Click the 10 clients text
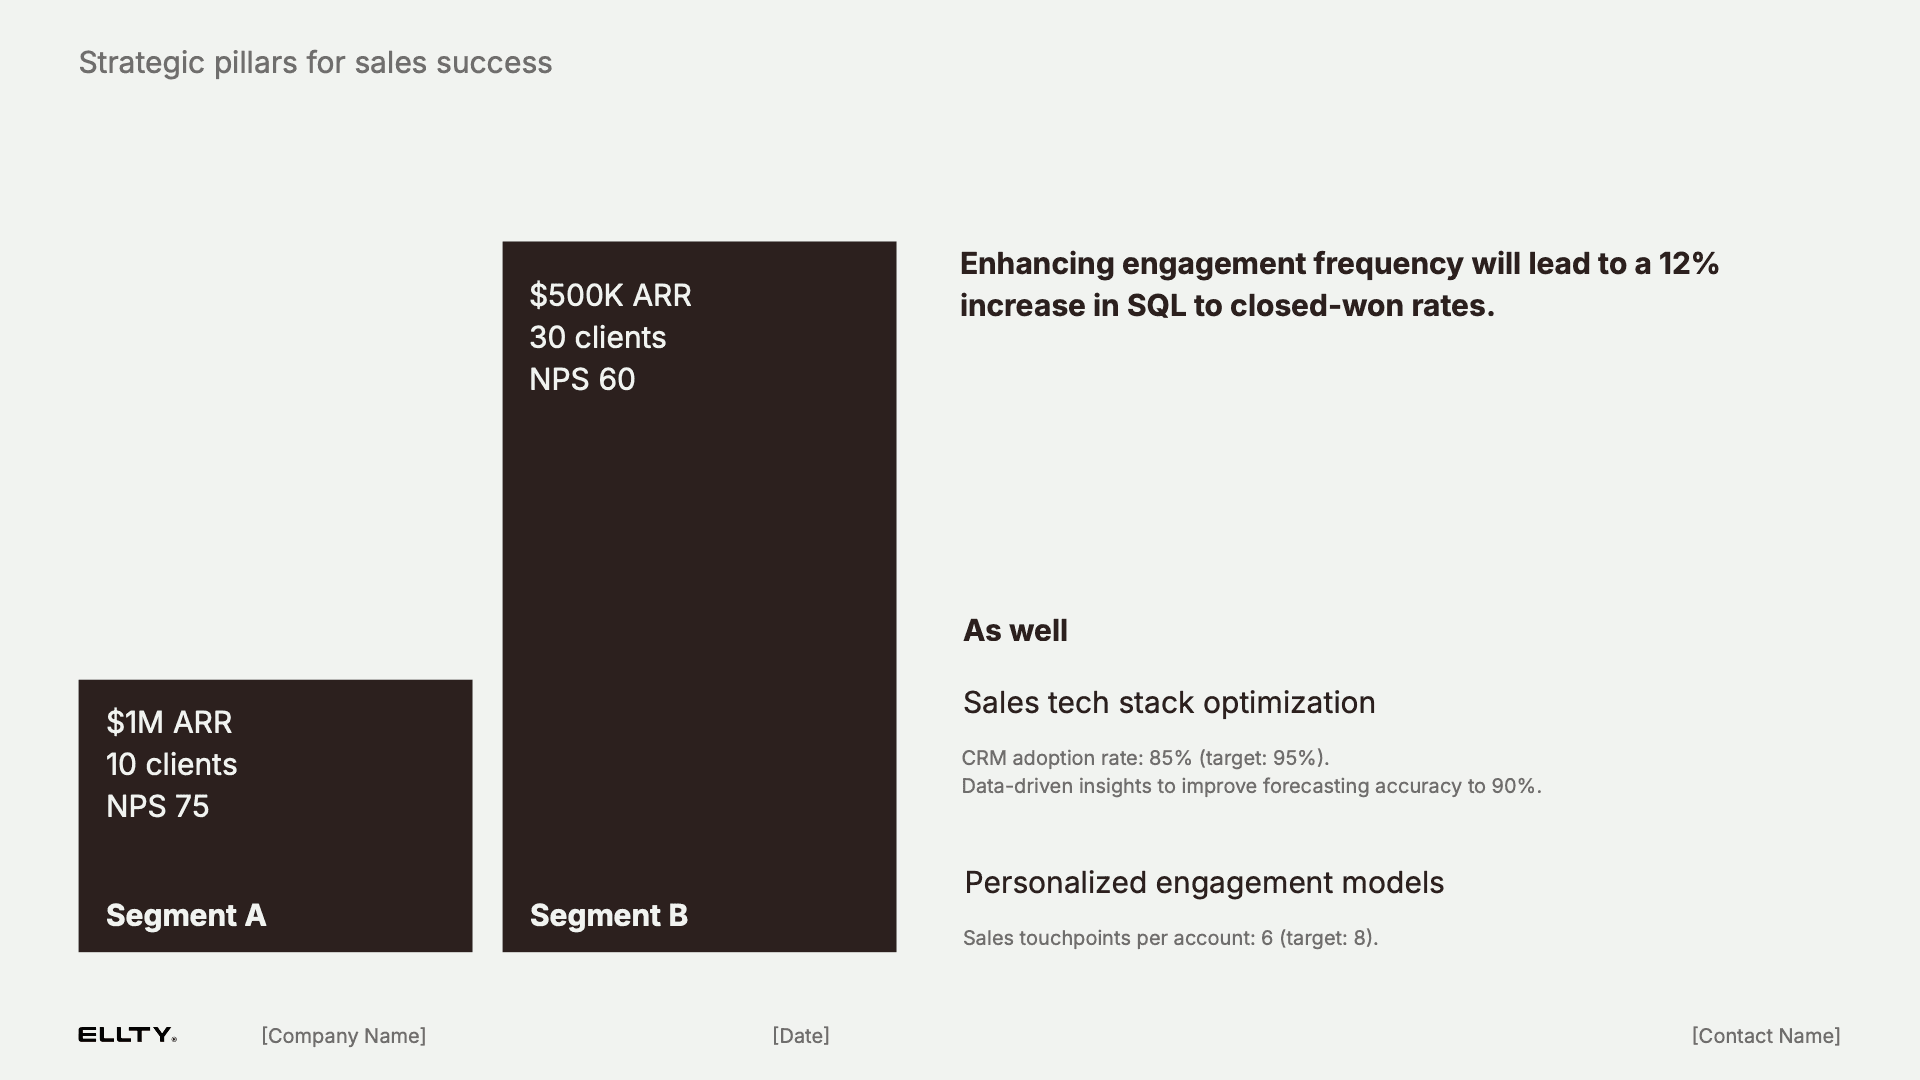The height and width of the screenshot is (1080, 1920). [x=172, y=764]
